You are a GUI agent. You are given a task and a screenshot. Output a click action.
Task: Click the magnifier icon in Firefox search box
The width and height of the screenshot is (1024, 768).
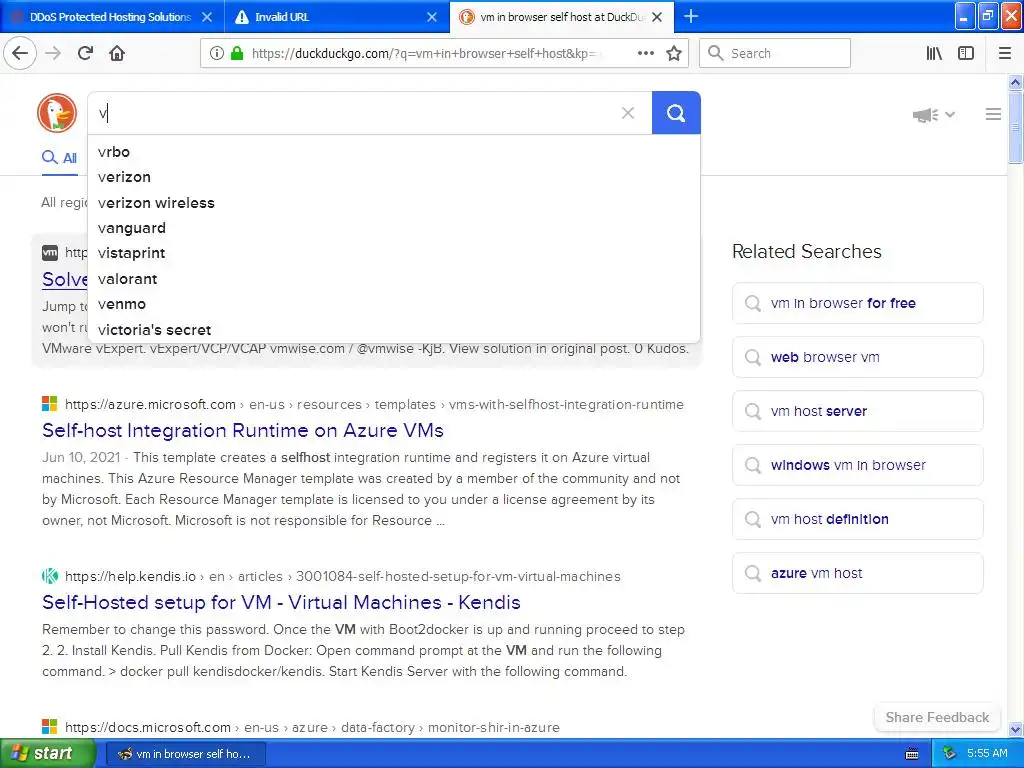(x=716, y=53)
